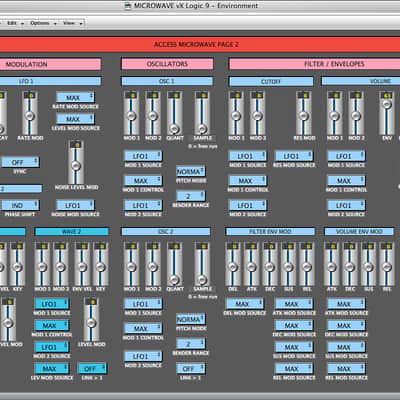Open VOLUME MOD 1 SOURCE pop-up

click(346, 156)
